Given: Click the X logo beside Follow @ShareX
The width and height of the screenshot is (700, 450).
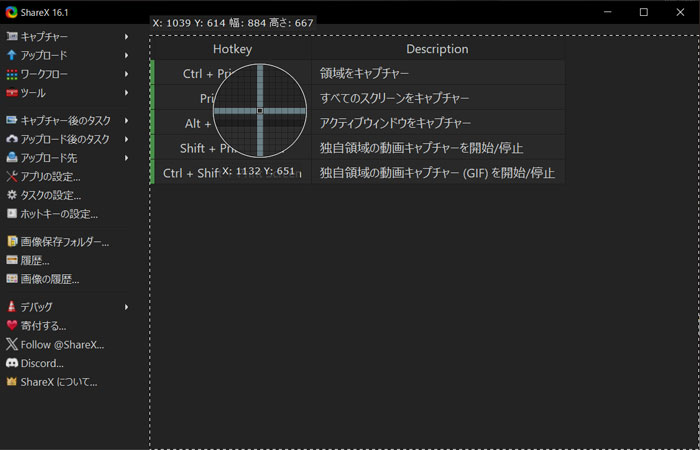Looking at the screenshot, I should click(x=12, y=344).
